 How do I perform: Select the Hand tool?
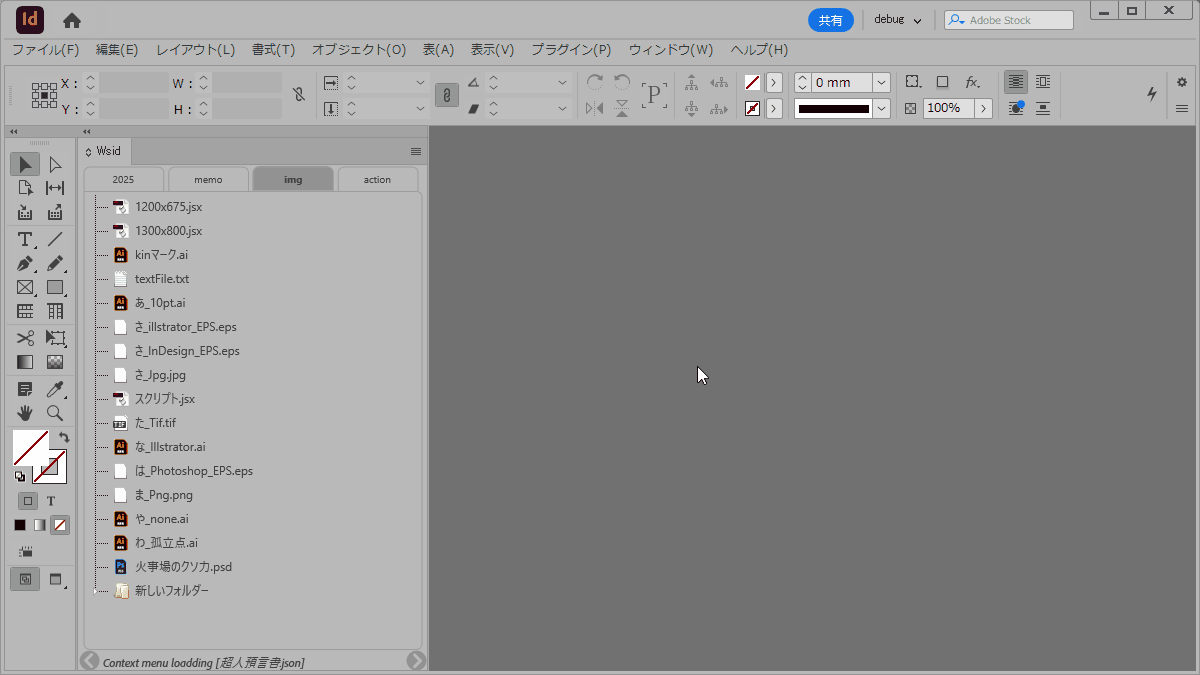click(x=25, y=412)
